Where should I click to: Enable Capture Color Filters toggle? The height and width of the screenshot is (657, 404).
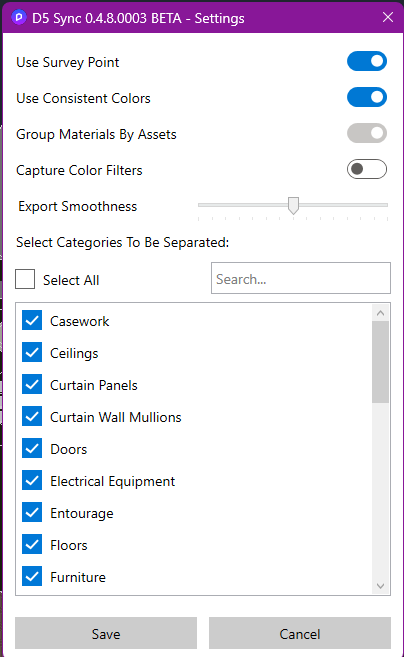point(367,169)
